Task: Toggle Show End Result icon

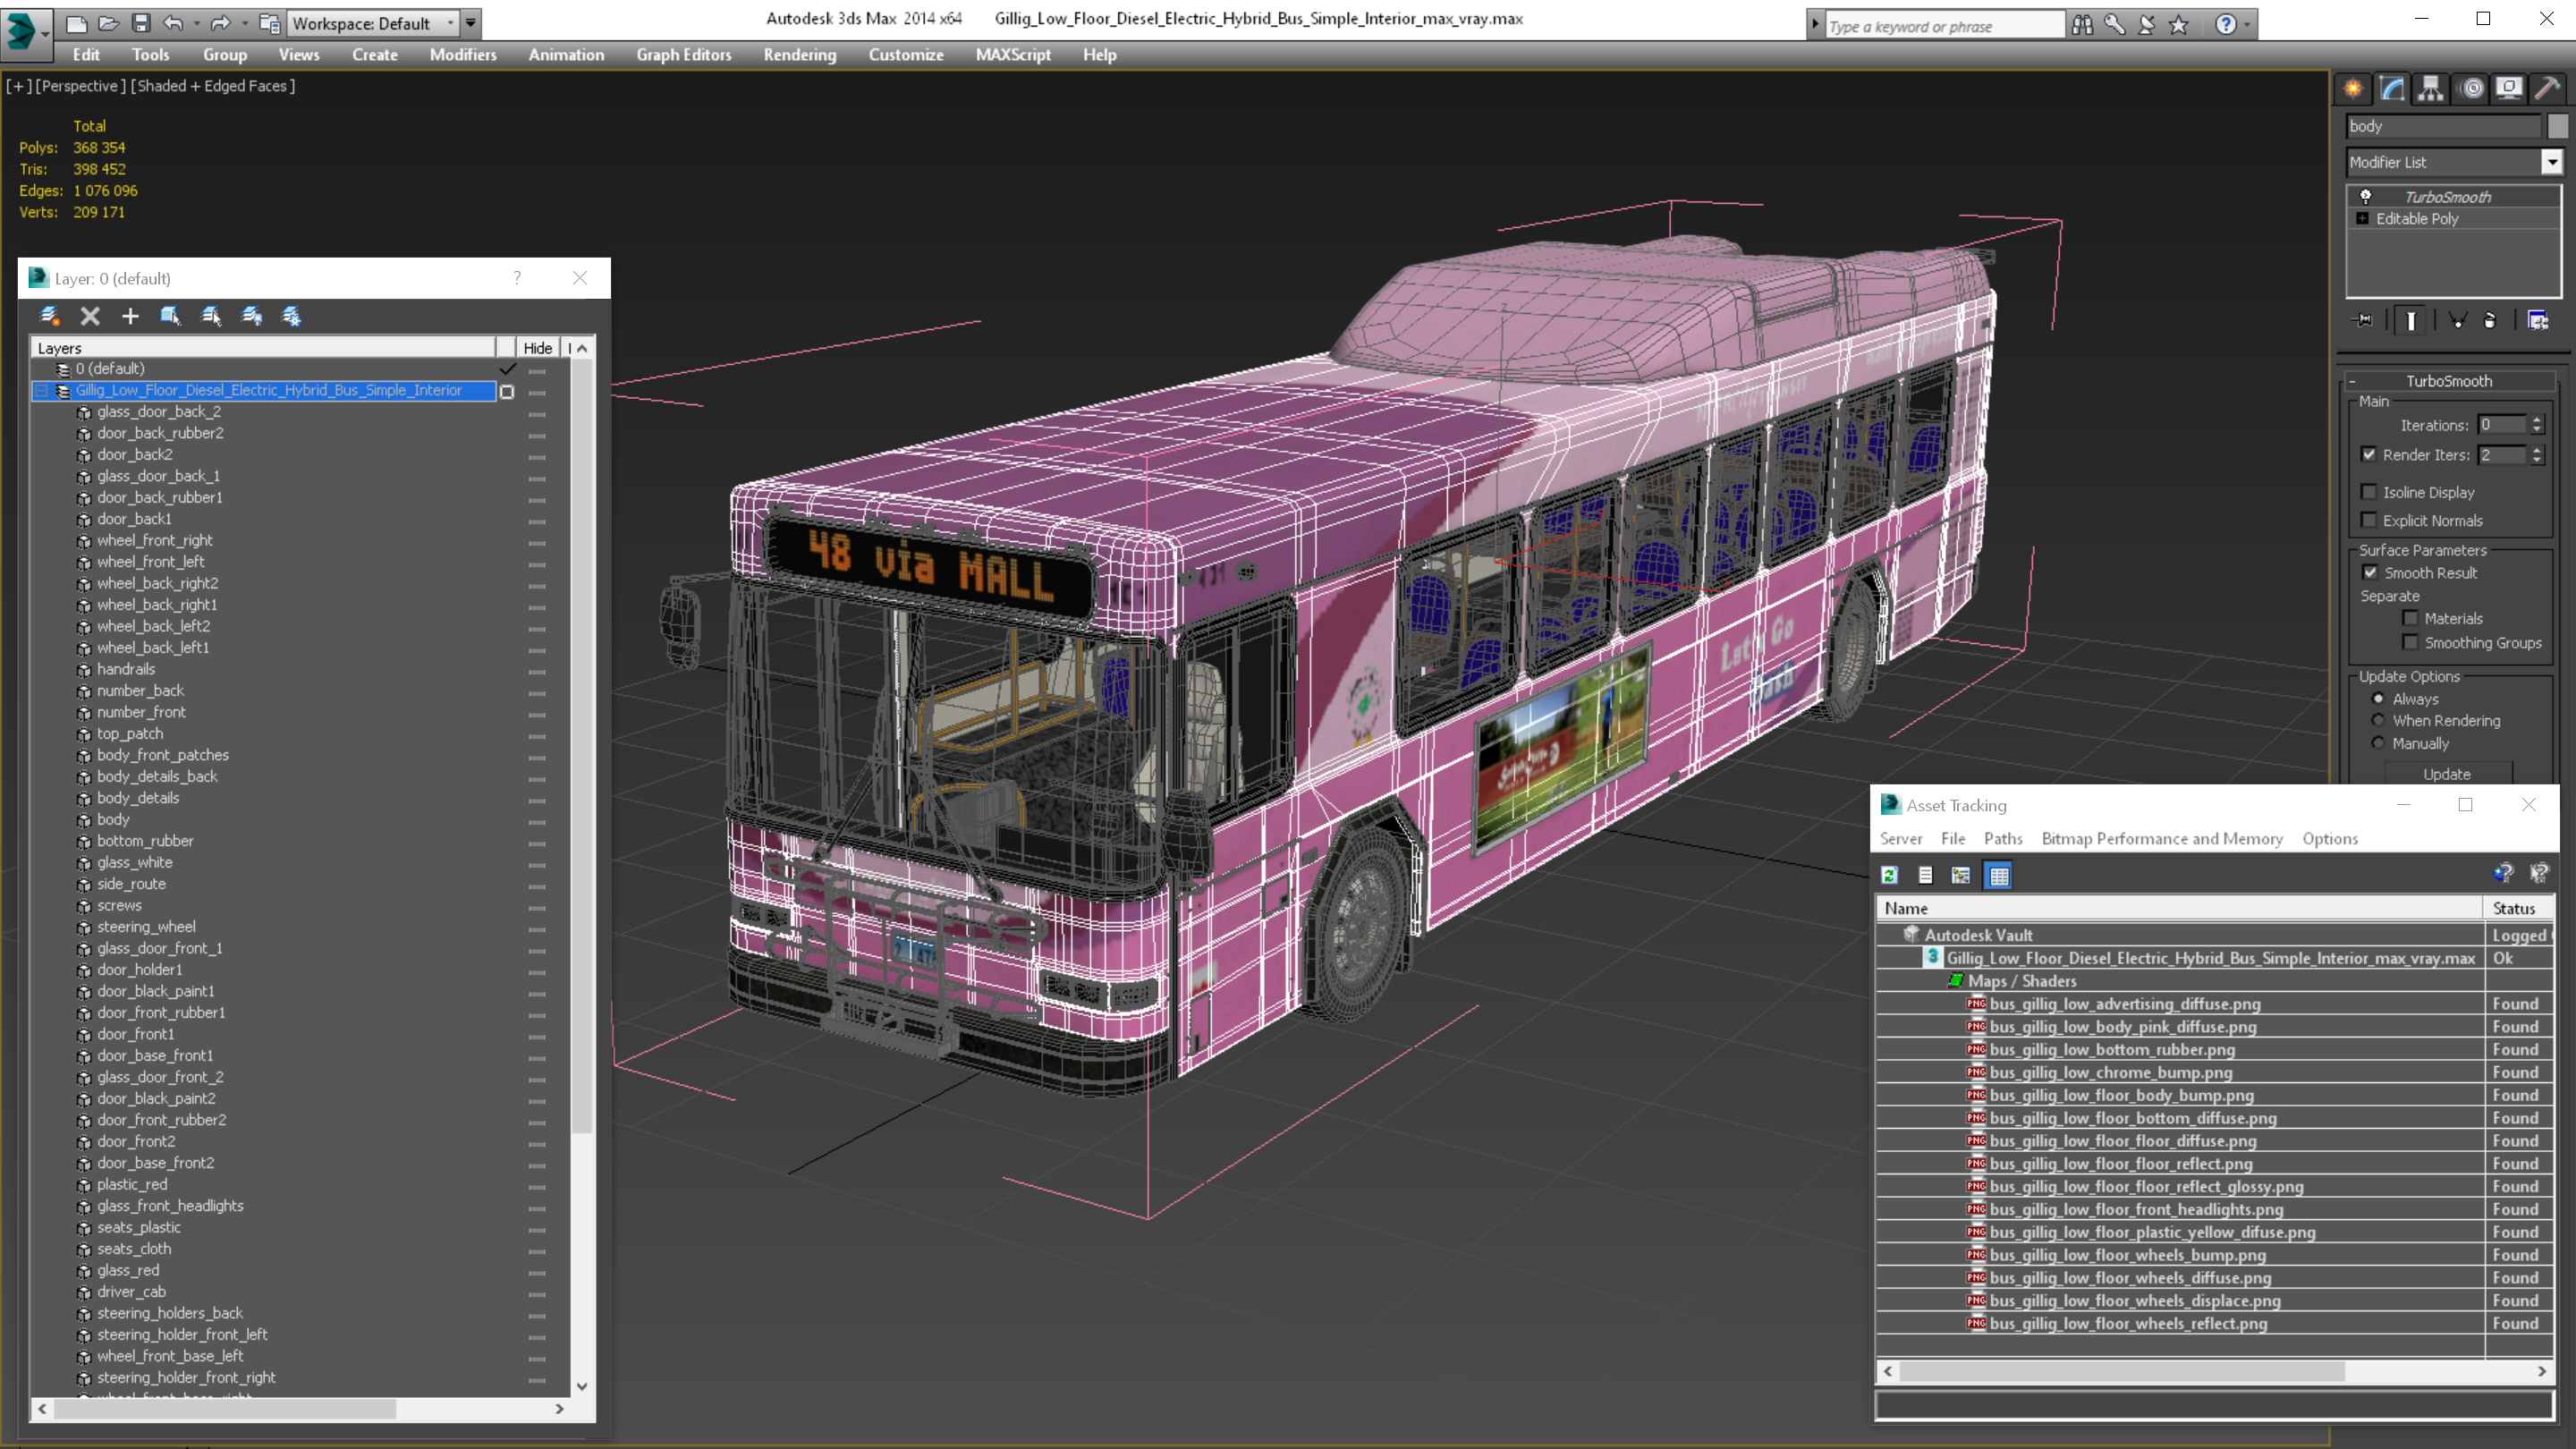Action: (x=2411, y=320)
